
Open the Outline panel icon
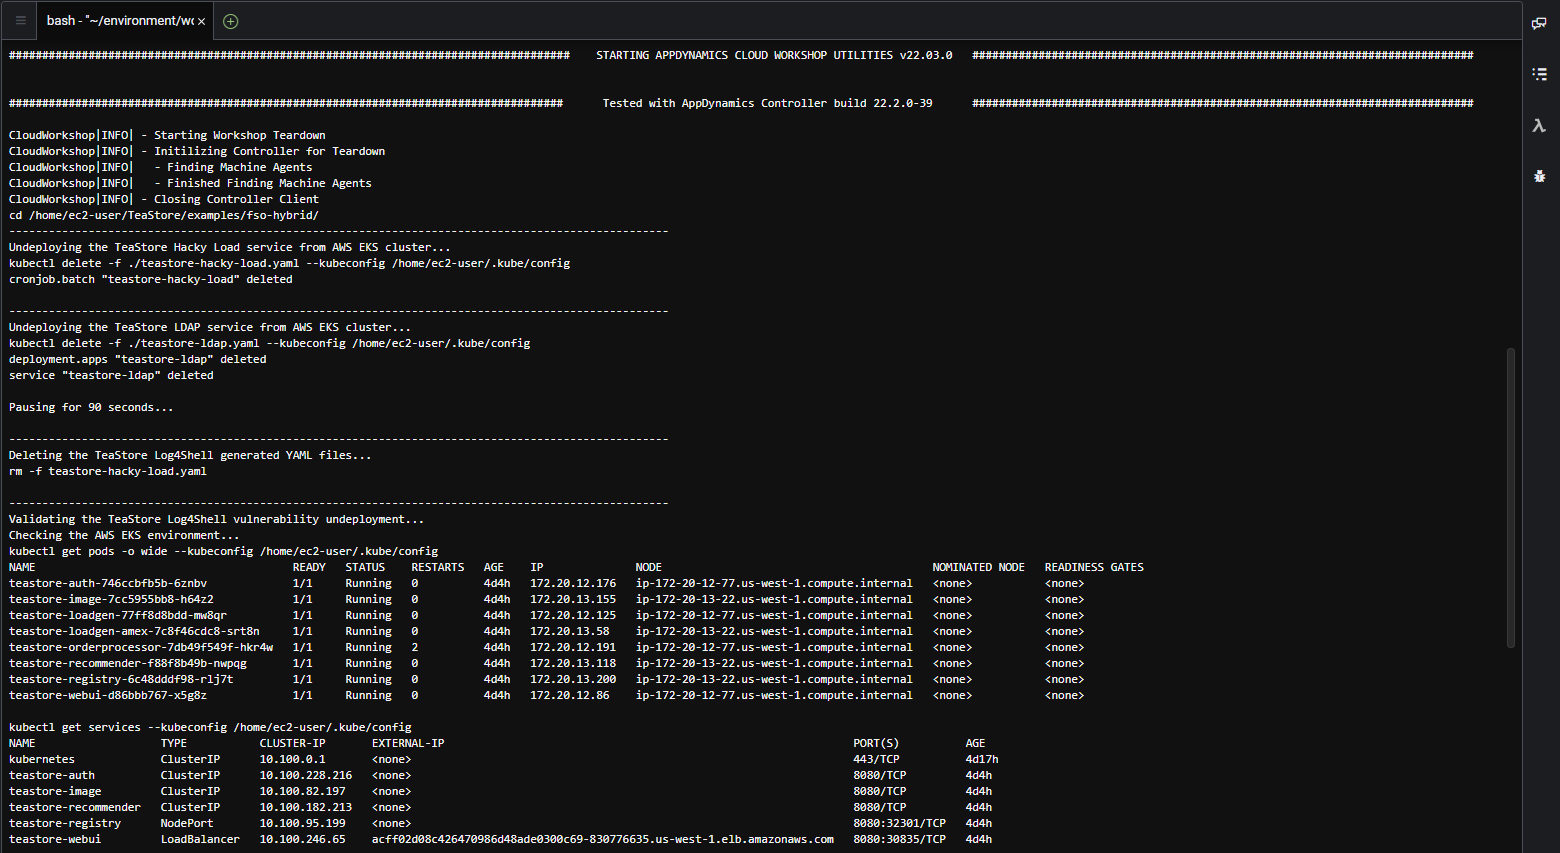[x=1540, y=74]
